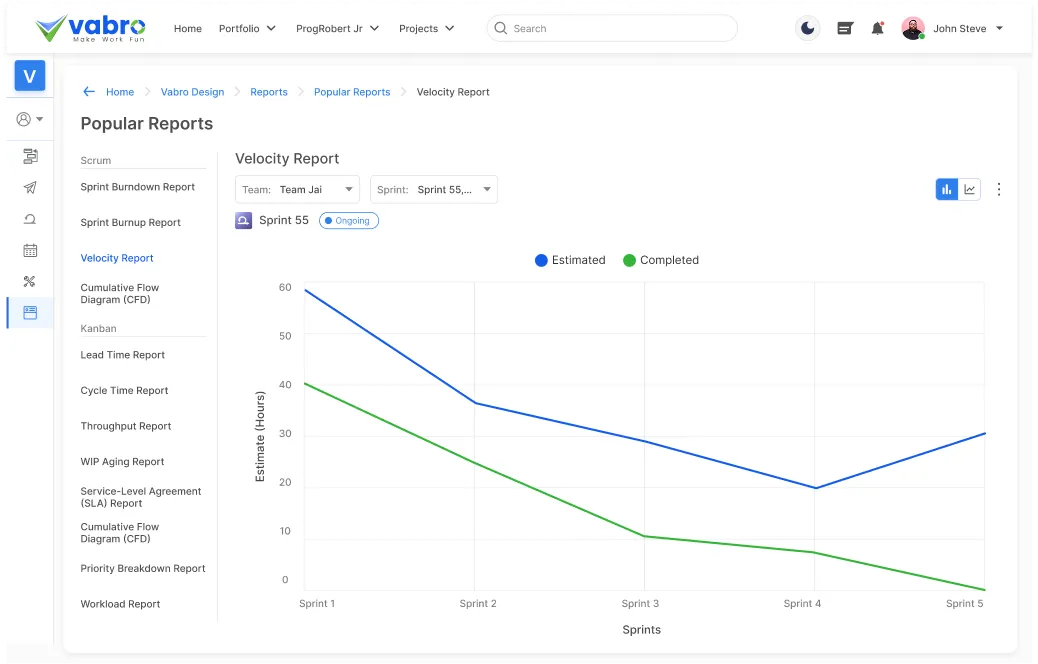The width and height of the screenshot is (1038, 664).
Task: Open notifications via the bell icon
Action: pyautogui.click(x=877, y=28)
